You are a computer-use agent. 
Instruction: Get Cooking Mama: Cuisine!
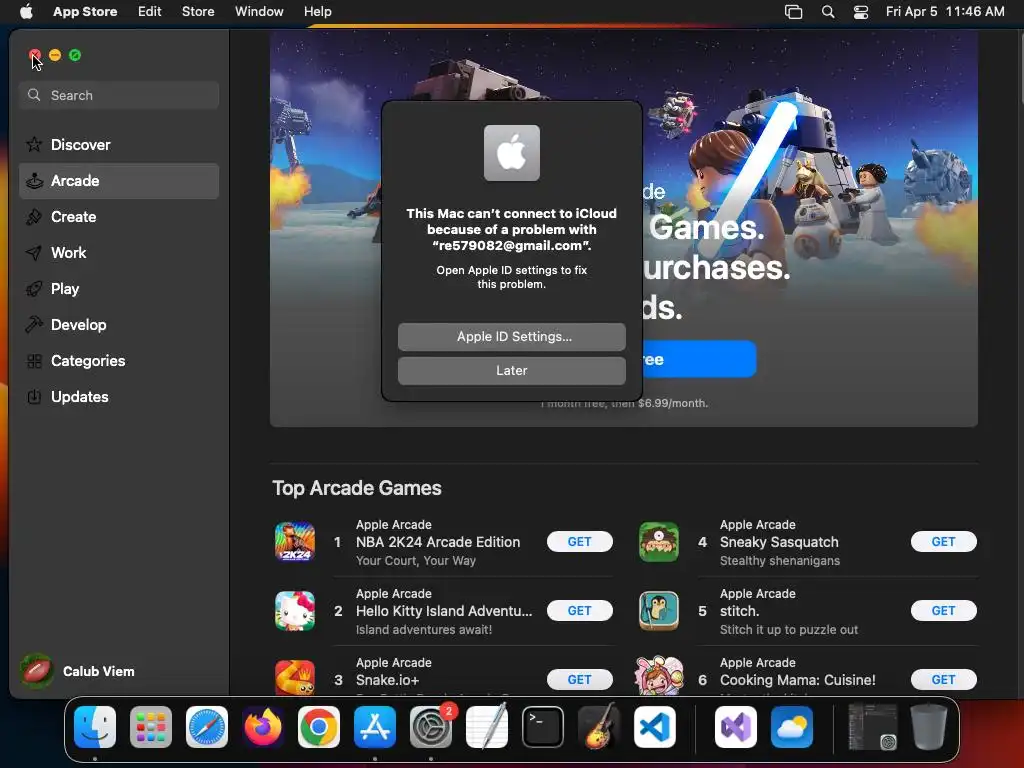tap(943, 680)
